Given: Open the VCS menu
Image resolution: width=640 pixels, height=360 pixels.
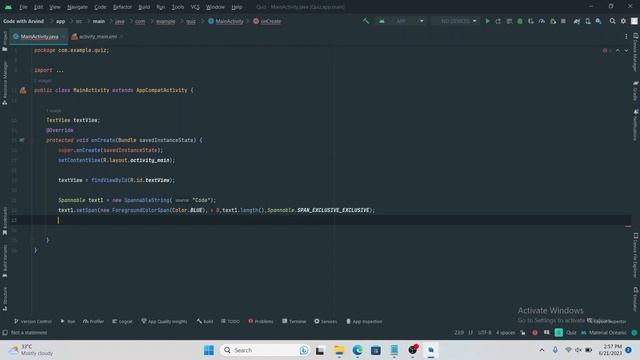Looking at the screenshot, I should point(195,7).
